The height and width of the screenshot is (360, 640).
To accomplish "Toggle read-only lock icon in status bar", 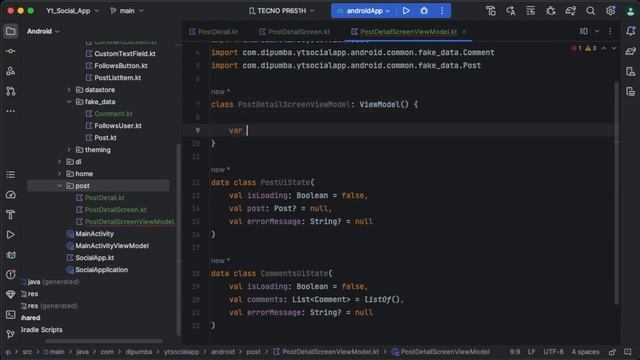I will tap(612, 352).
